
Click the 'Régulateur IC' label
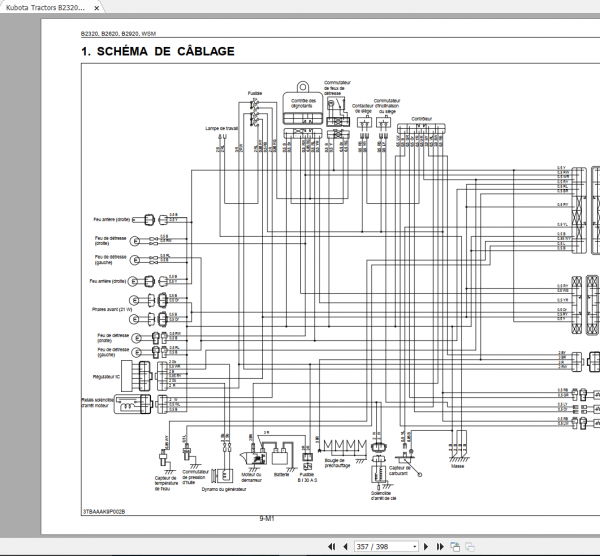click(106, 377)
